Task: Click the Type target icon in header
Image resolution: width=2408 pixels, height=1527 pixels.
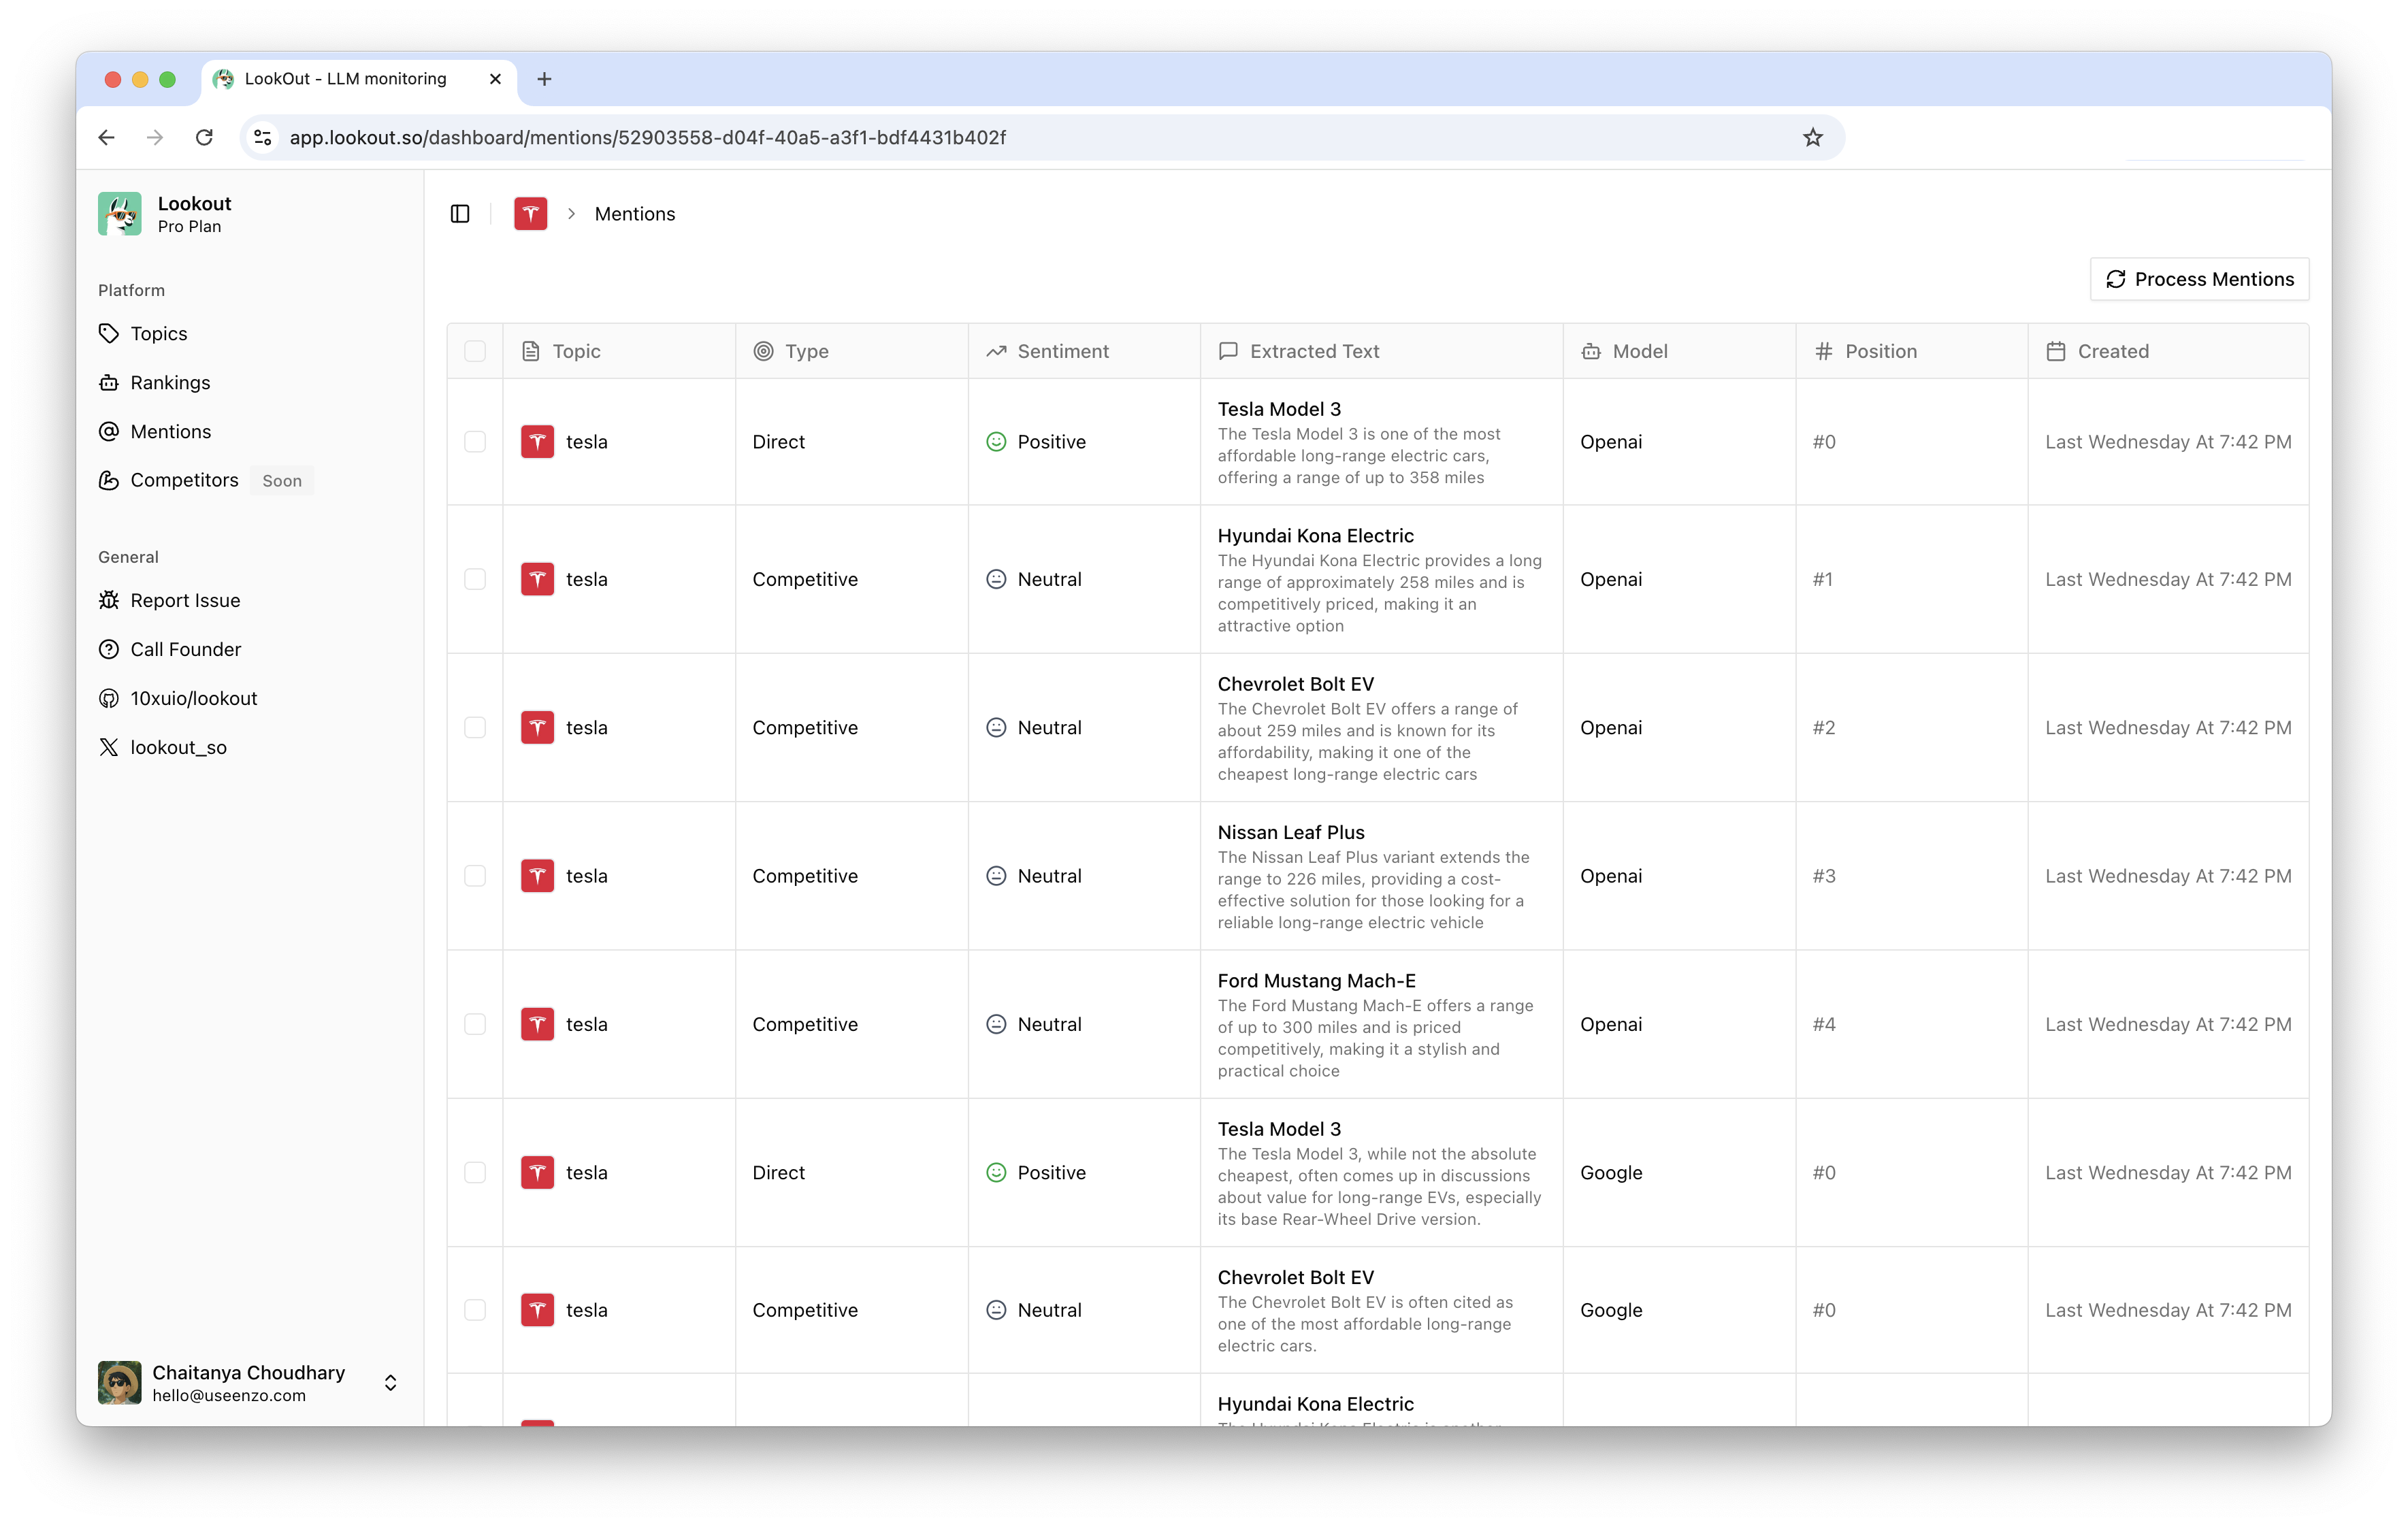Action: [763, 352]
